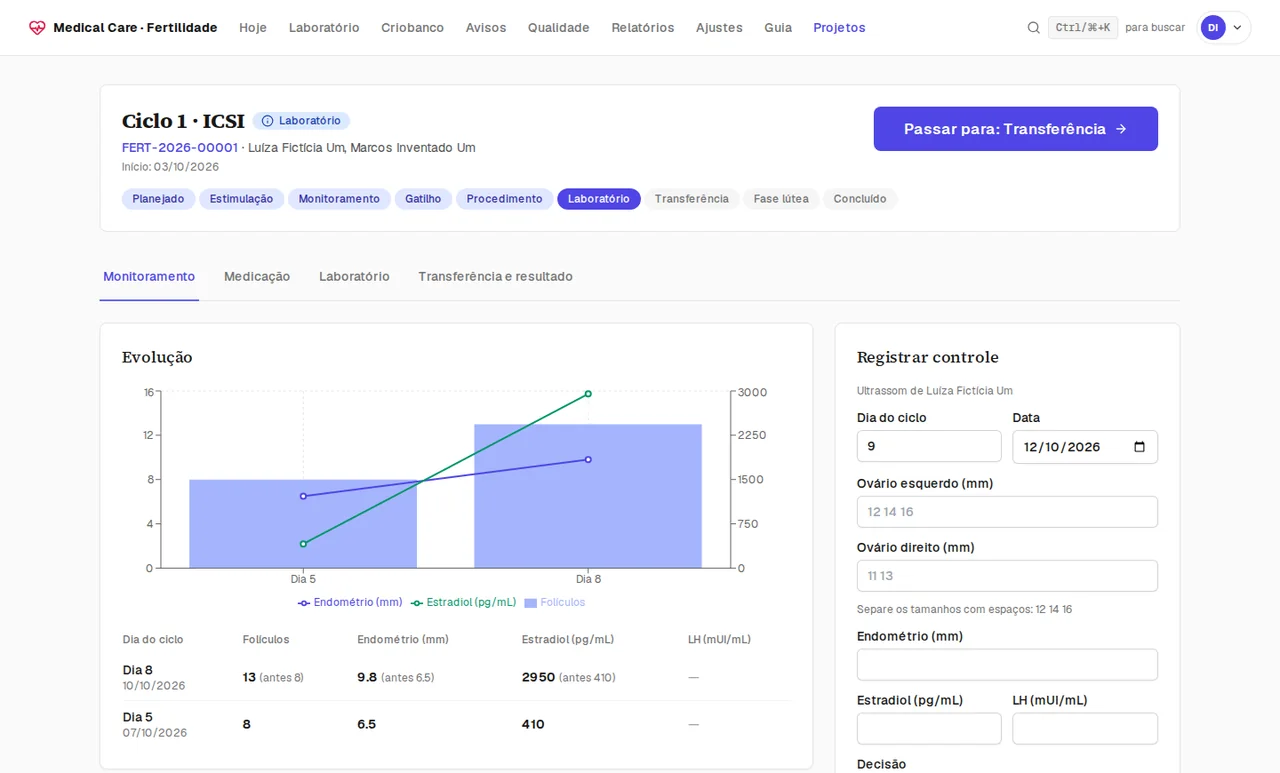The height and width of the screenshot is (773, 1280).
Task: Toggle the Endométrio (mm) legend series
Action: 350,603
